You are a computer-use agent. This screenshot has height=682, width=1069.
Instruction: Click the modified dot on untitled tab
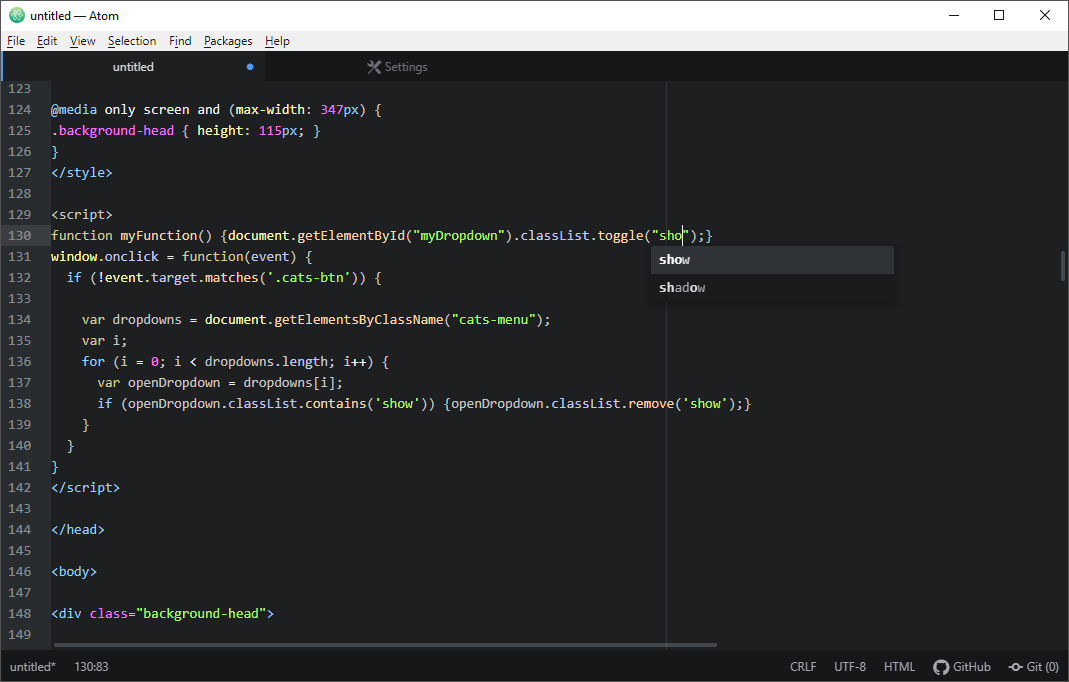click(250, 67)
